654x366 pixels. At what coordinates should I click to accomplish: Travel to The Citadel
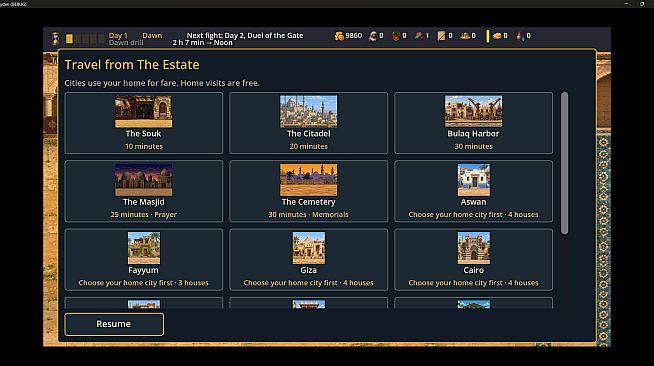click(x=308, y=123)
